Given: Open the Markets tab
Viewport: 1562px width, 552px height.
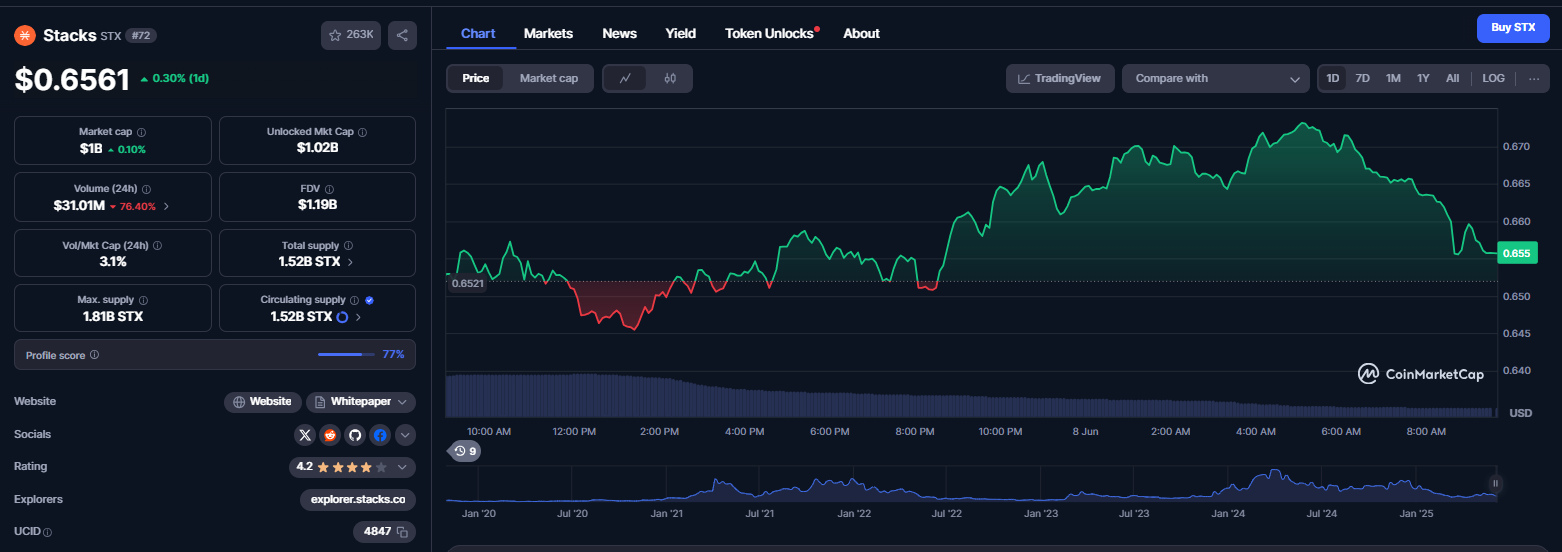Looking at the screenshot, I should 548,33.
